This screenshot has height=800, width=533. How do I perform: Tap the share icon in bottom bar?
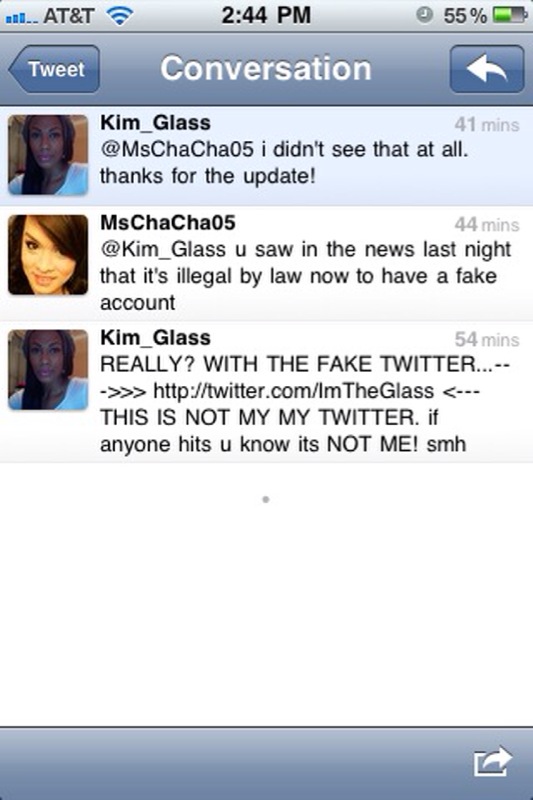[x=492, y=762]
